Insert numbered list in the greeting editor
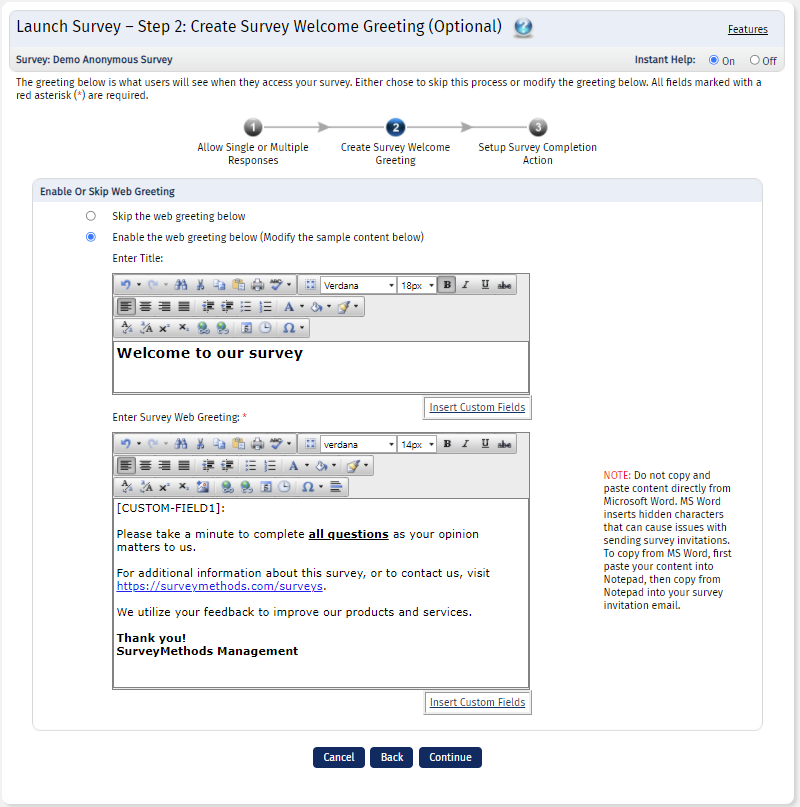Image resolution: width=800 pixels, height=807 pixels. (x=270, y=466)
